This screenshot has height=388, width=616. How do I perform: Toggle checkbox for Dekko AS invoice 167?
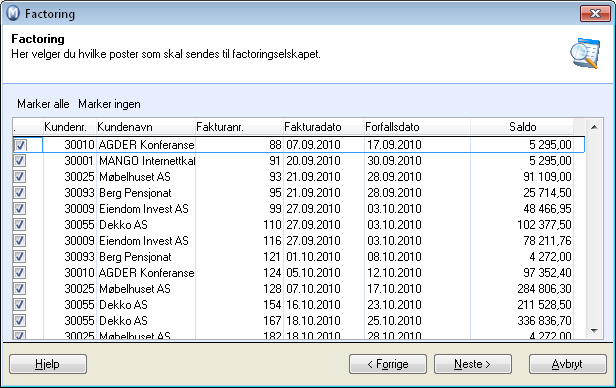(20, 321)
